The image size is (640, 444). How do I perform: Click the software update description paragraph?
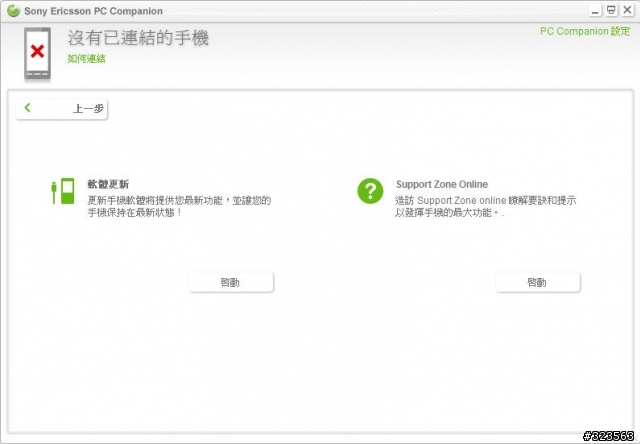point(179,206)
